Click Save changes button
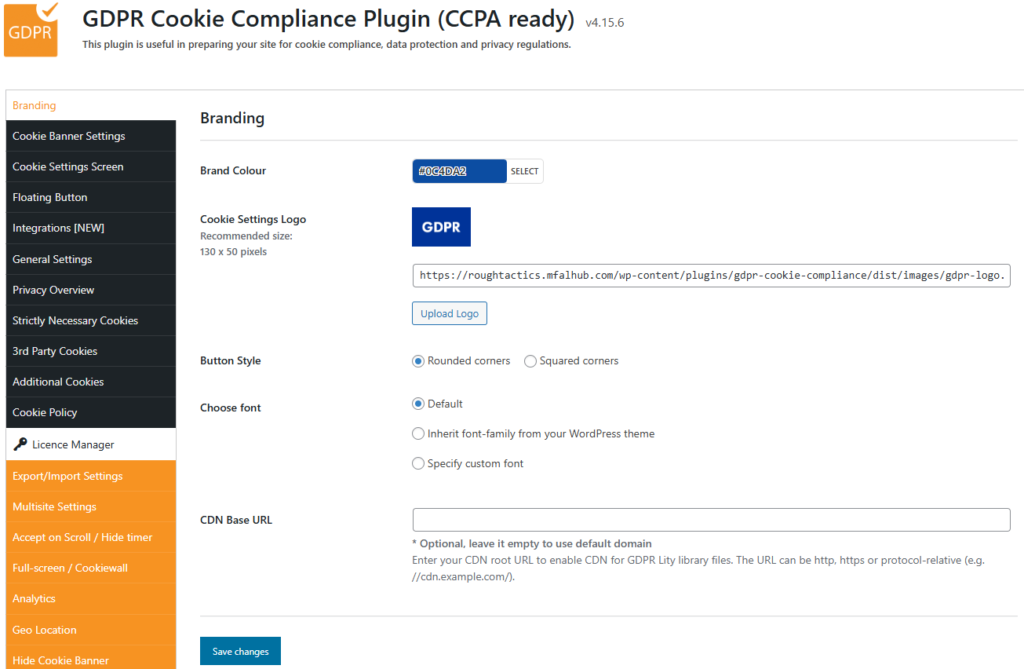Viewport: 1024px width, 669px height. tap(240, 651)
